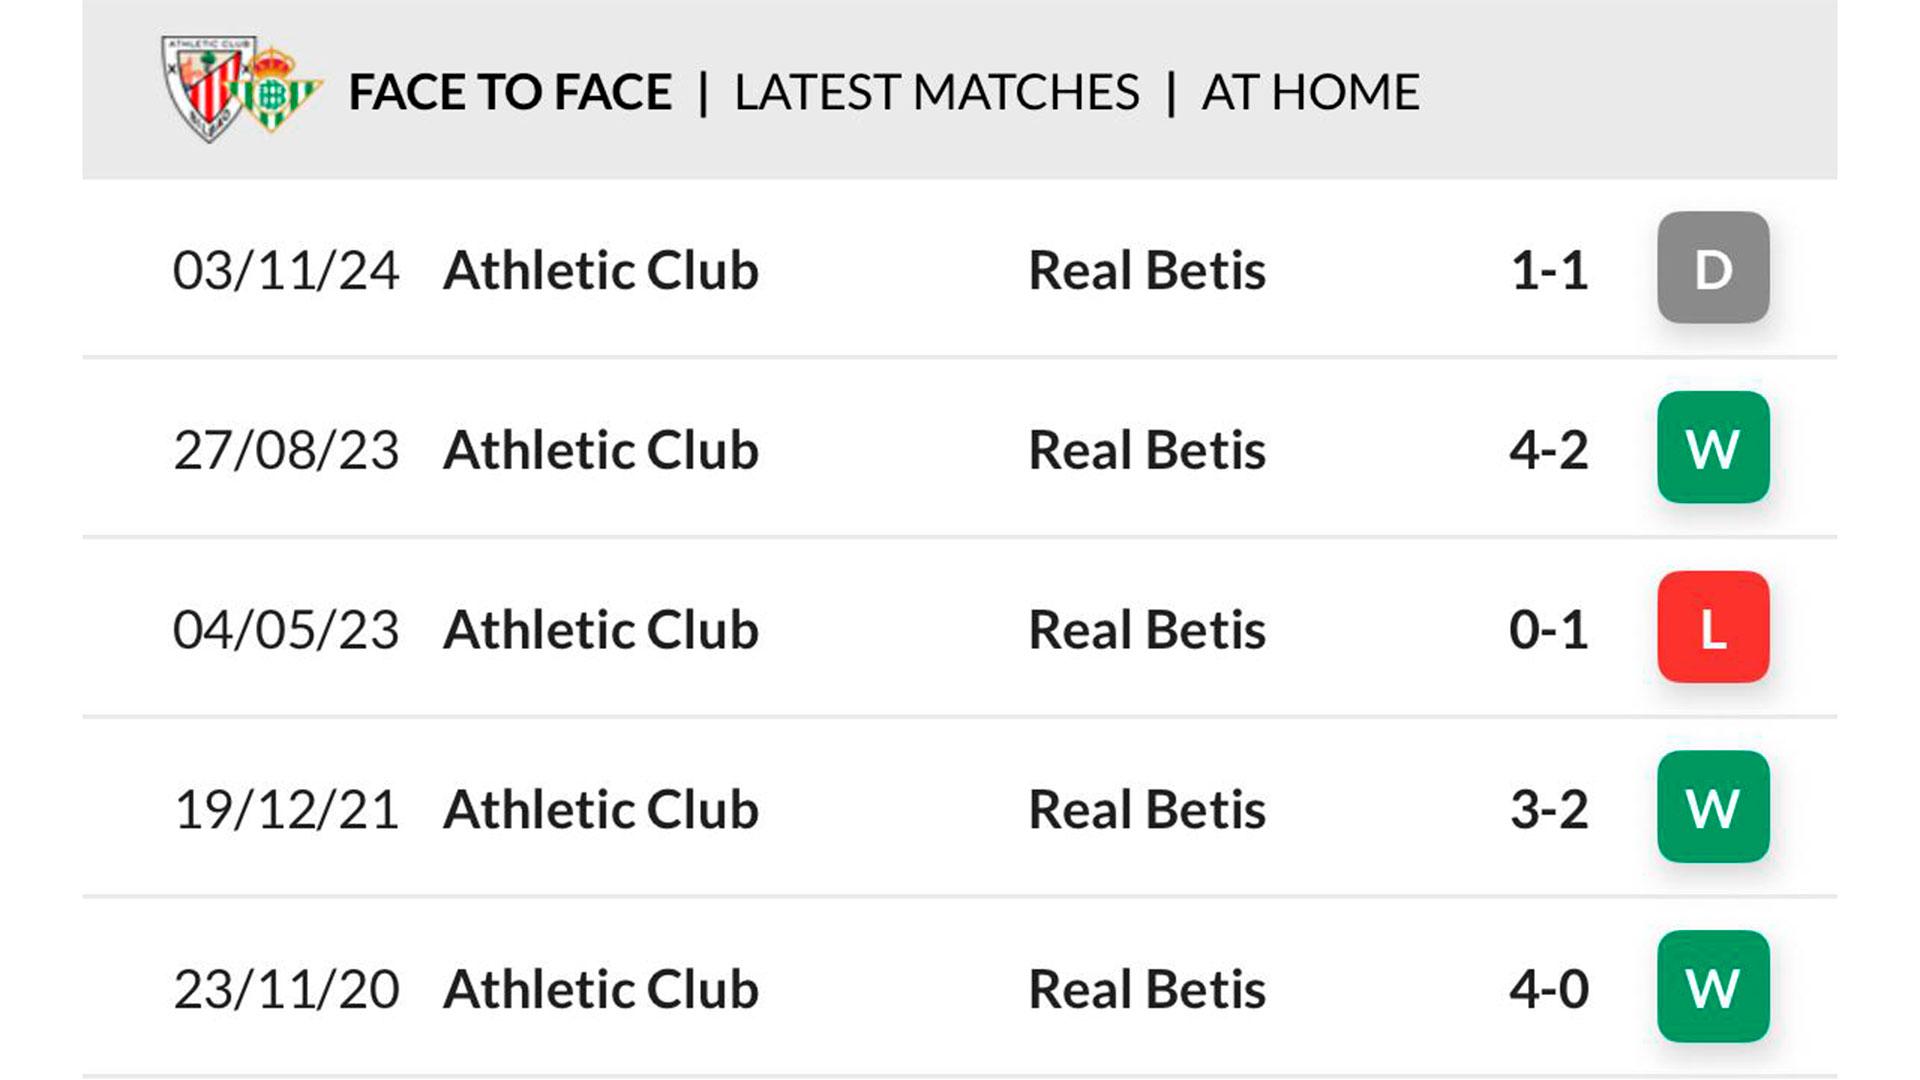Image resolution: width=1920 pixels, height=1080 pixels.
Task: Open Real Betis in the 04/05/23 match
Action: pyautogui.click(x=1147, y=630)
